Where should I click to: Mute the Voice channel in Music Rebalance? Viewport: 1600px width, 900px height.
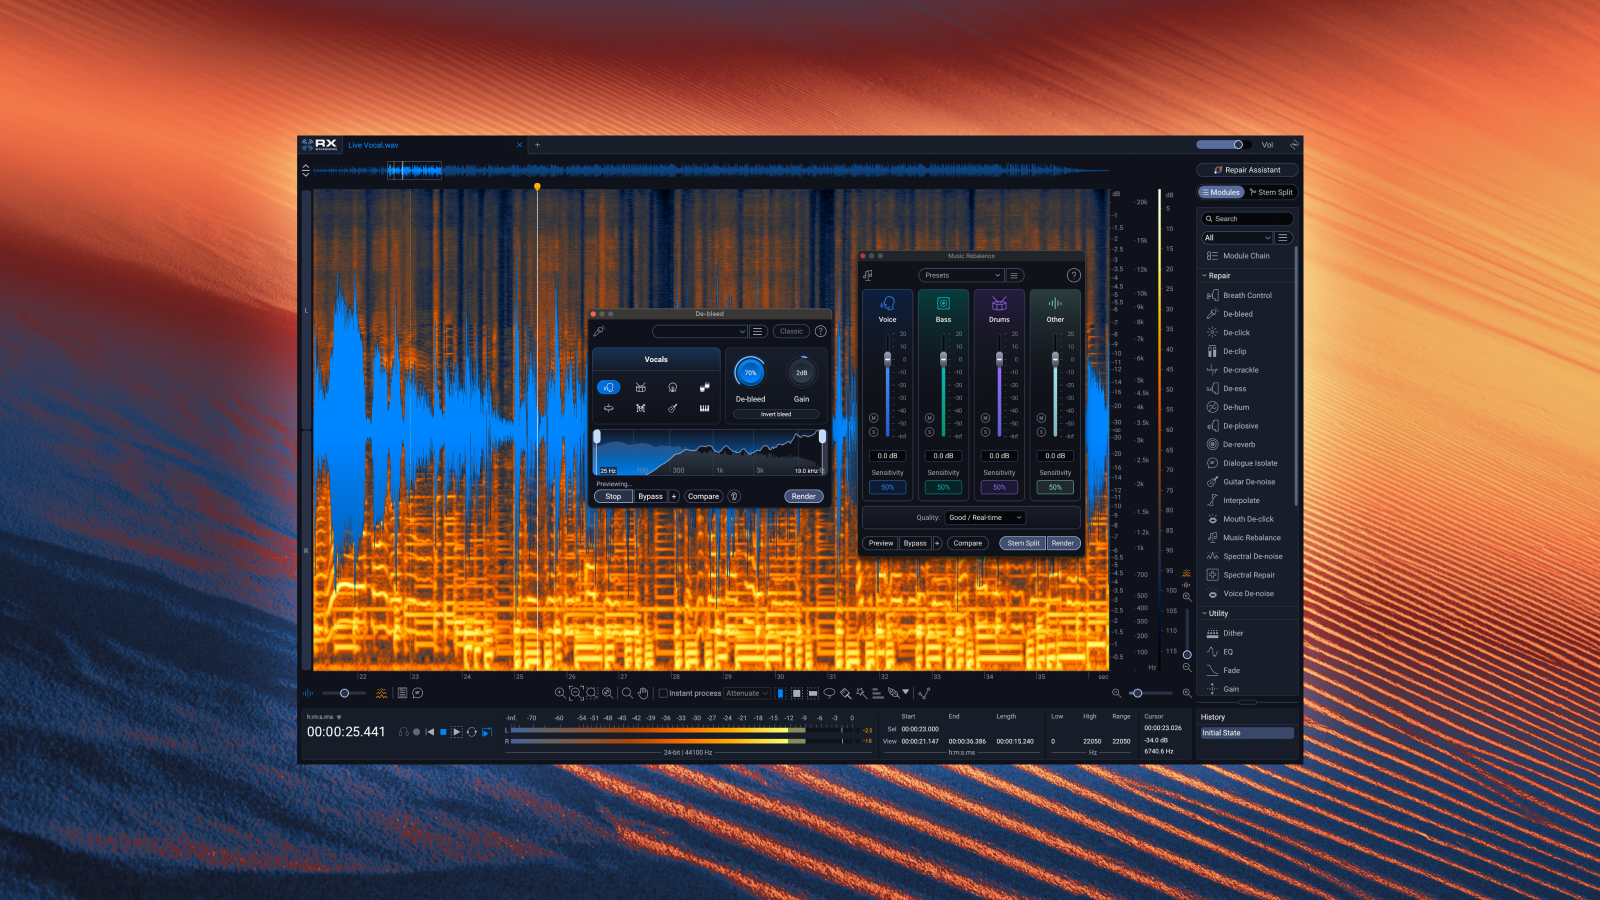click(873, 418)
